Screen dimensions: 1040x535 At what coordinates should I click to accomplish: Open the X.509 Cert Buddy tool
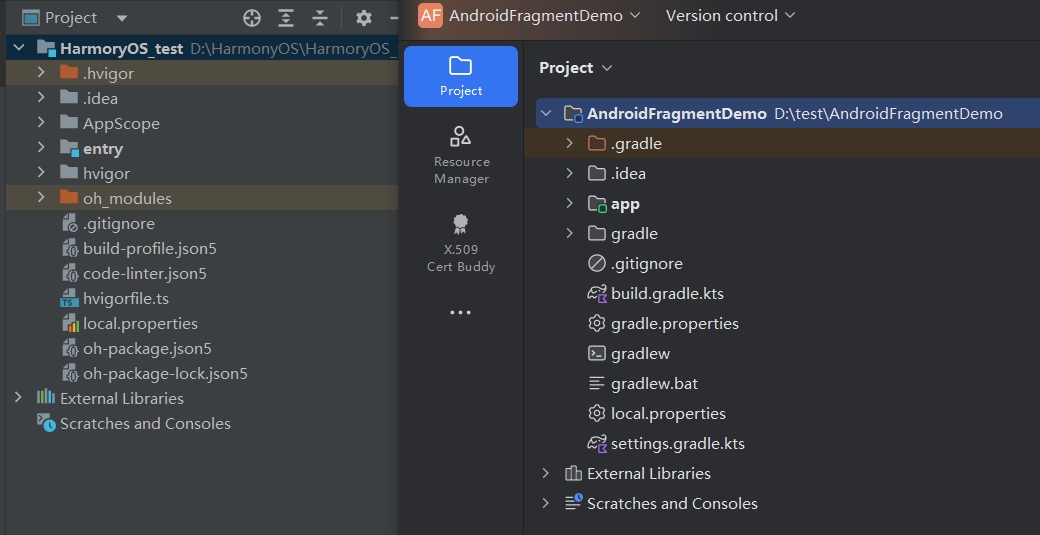(x=461, y=243)
